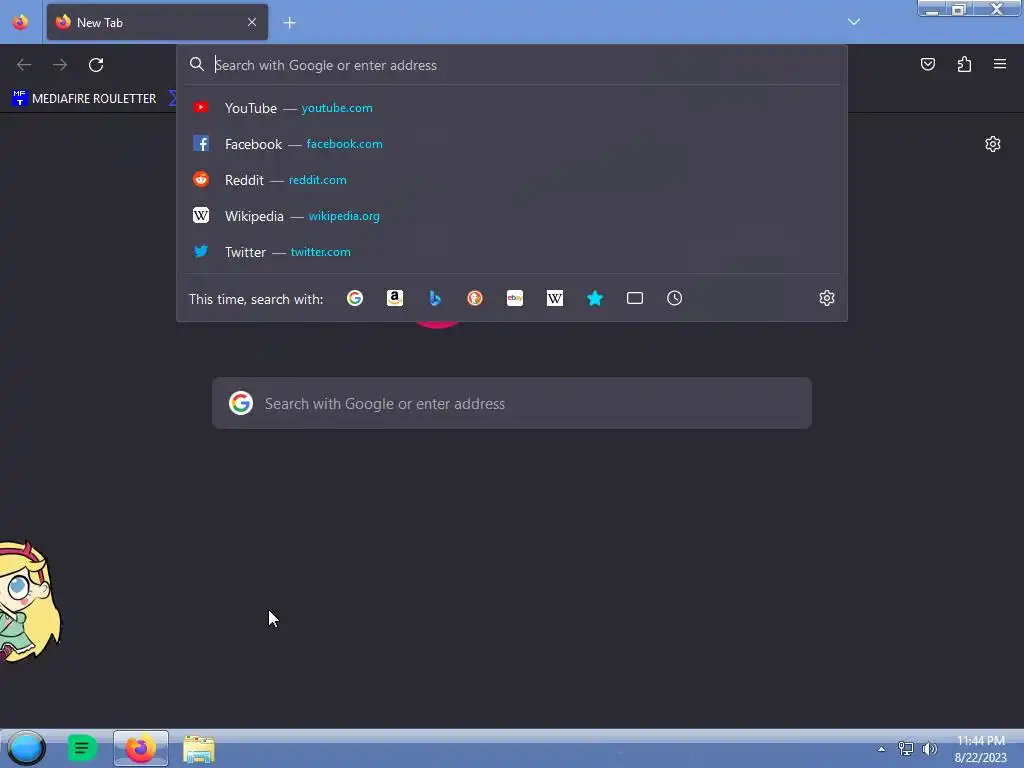Search this time with DuckDuckGo icon
The height and width of the screenshot is (768, 1024).
[475, 298]
